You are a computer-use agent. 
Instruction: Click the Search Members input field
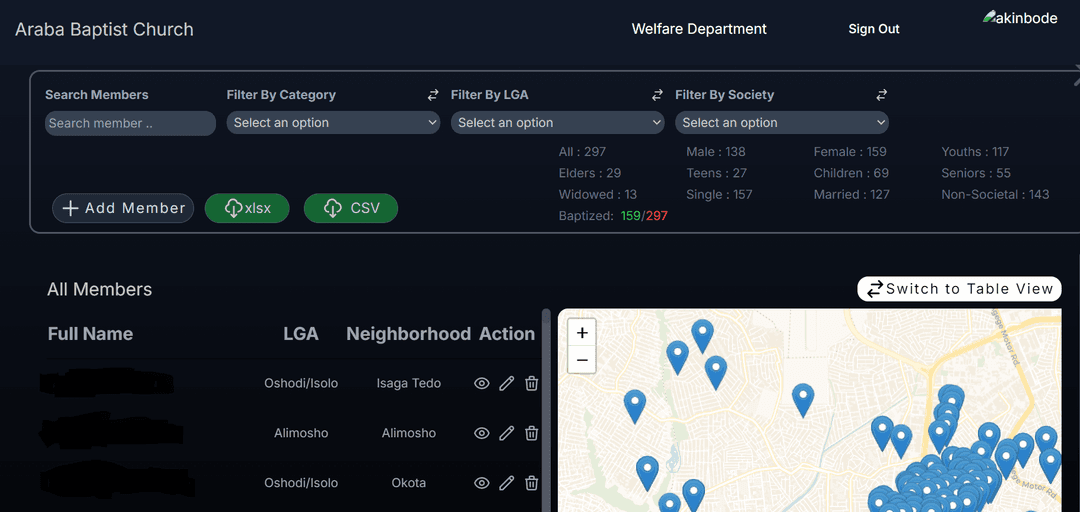pyautogui.click(x=130, y=123)
